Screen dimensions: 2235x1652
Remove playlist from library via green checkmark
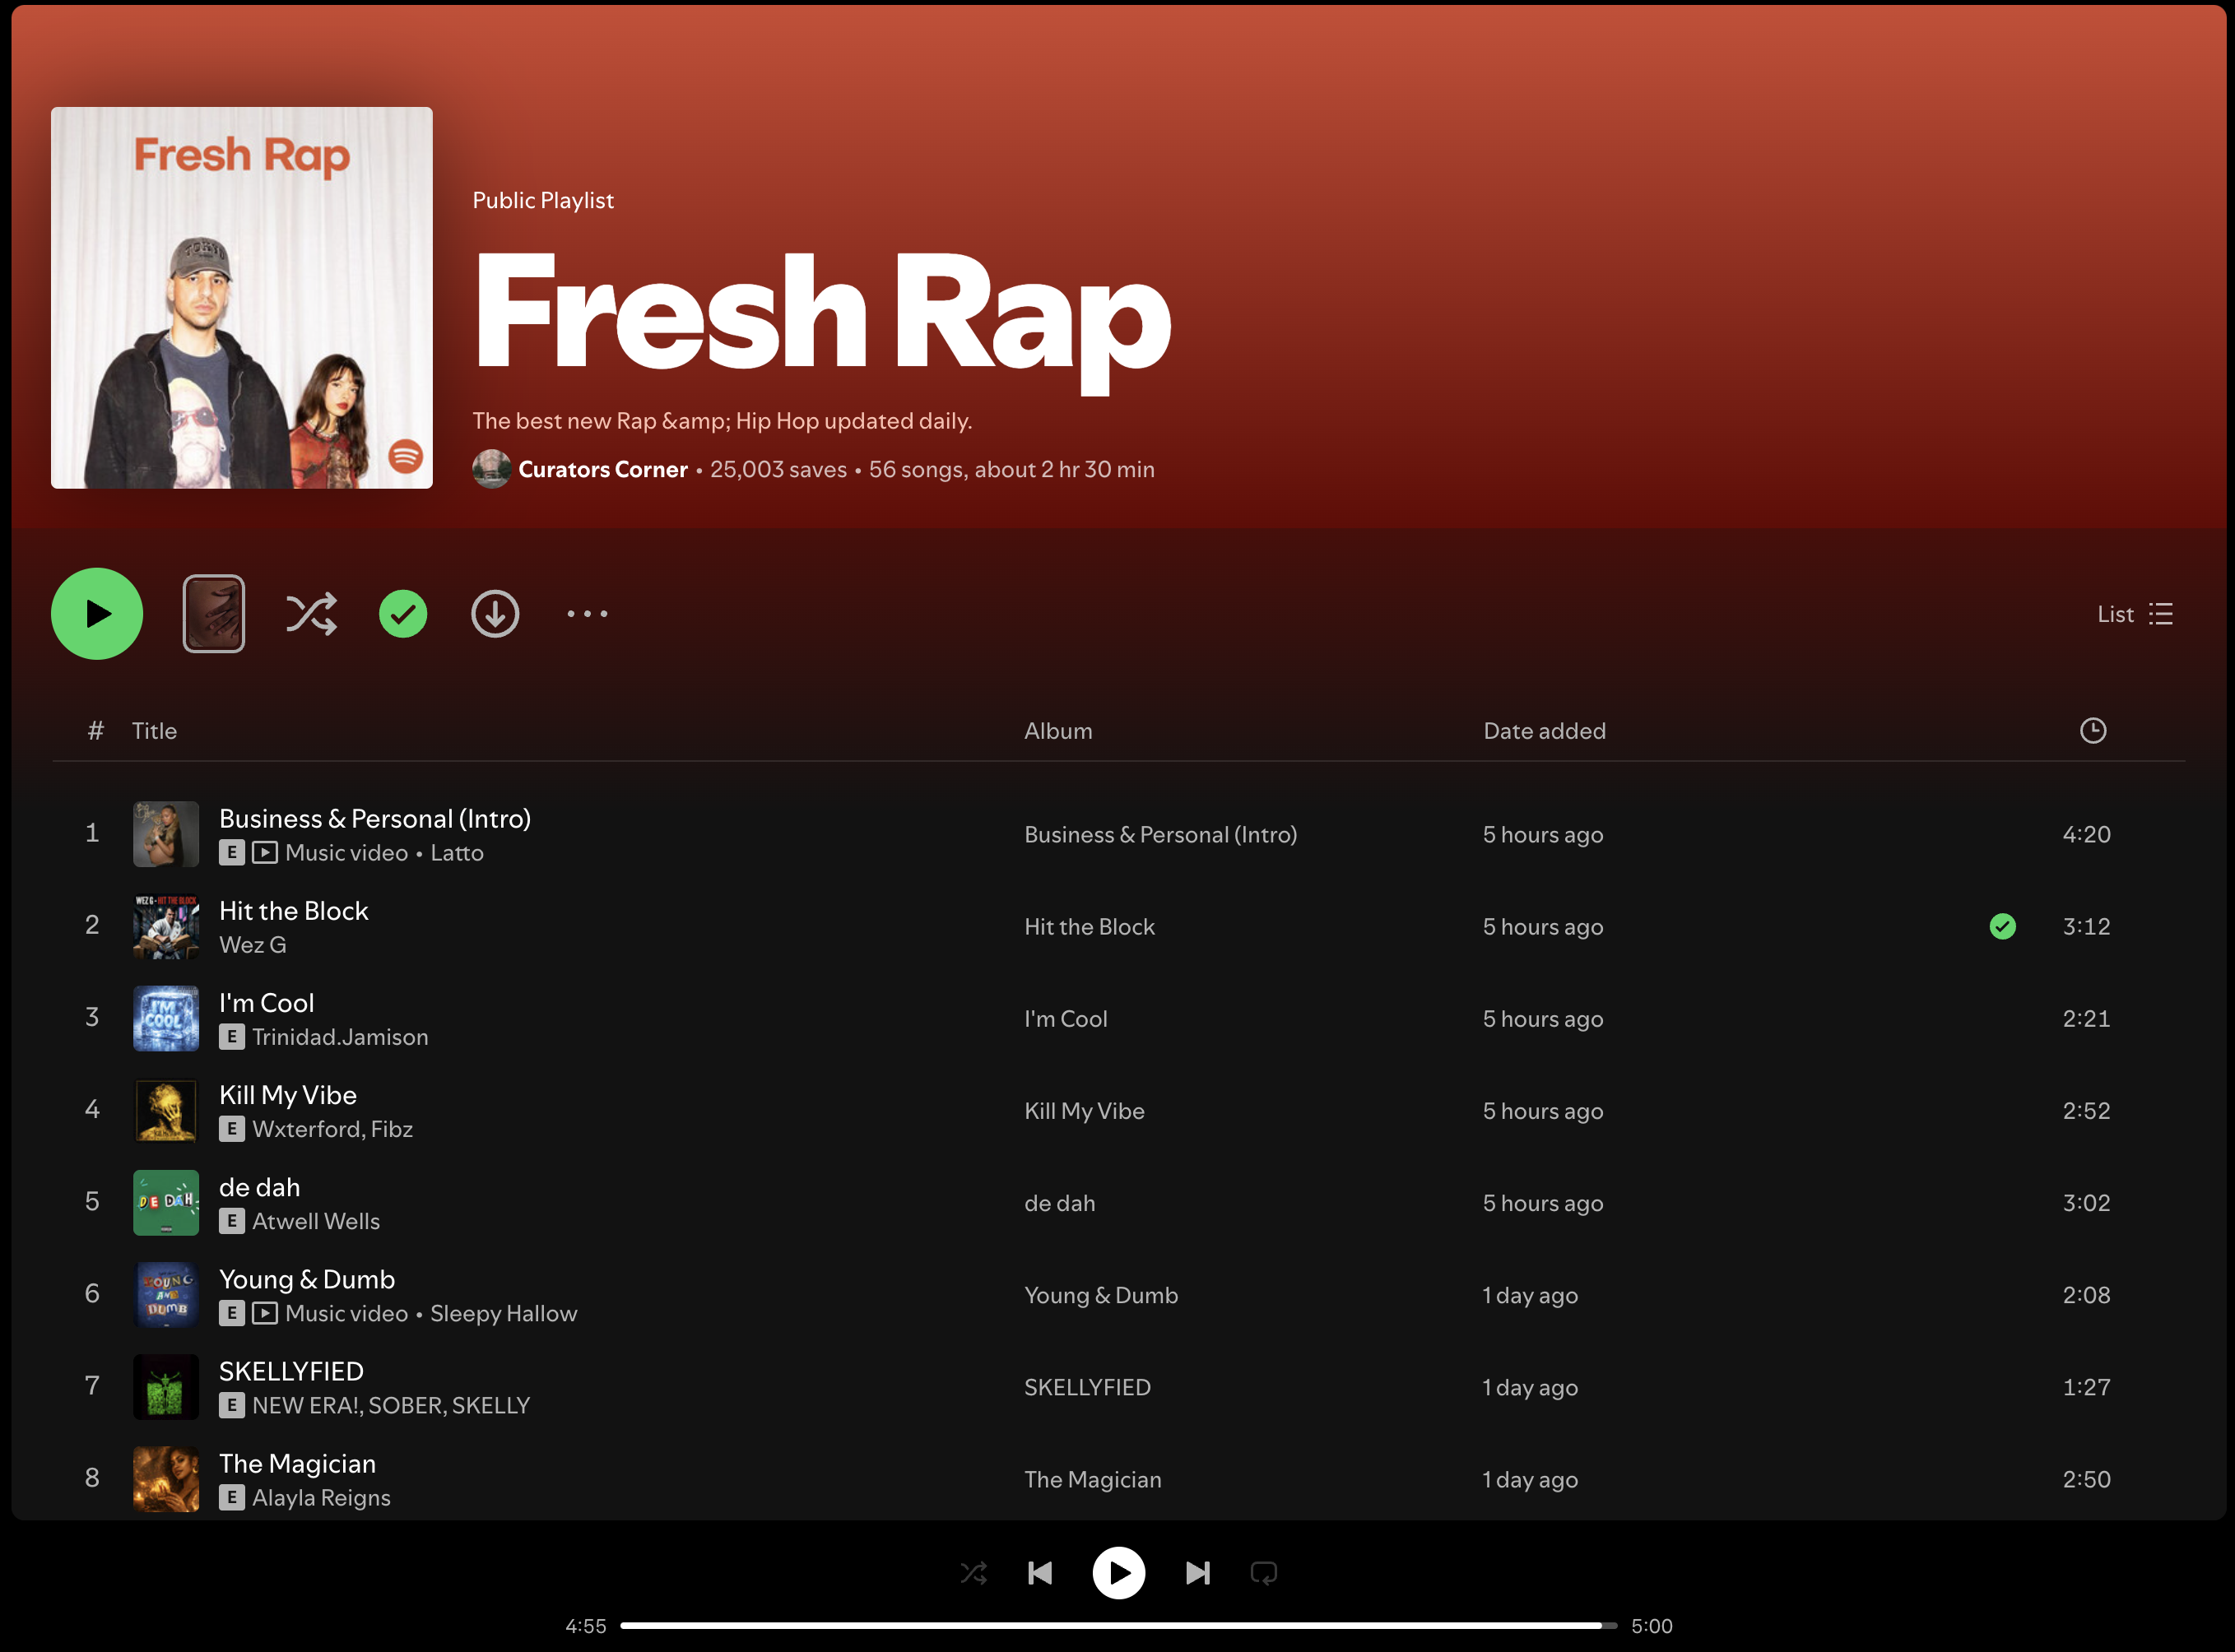(403, 614)
